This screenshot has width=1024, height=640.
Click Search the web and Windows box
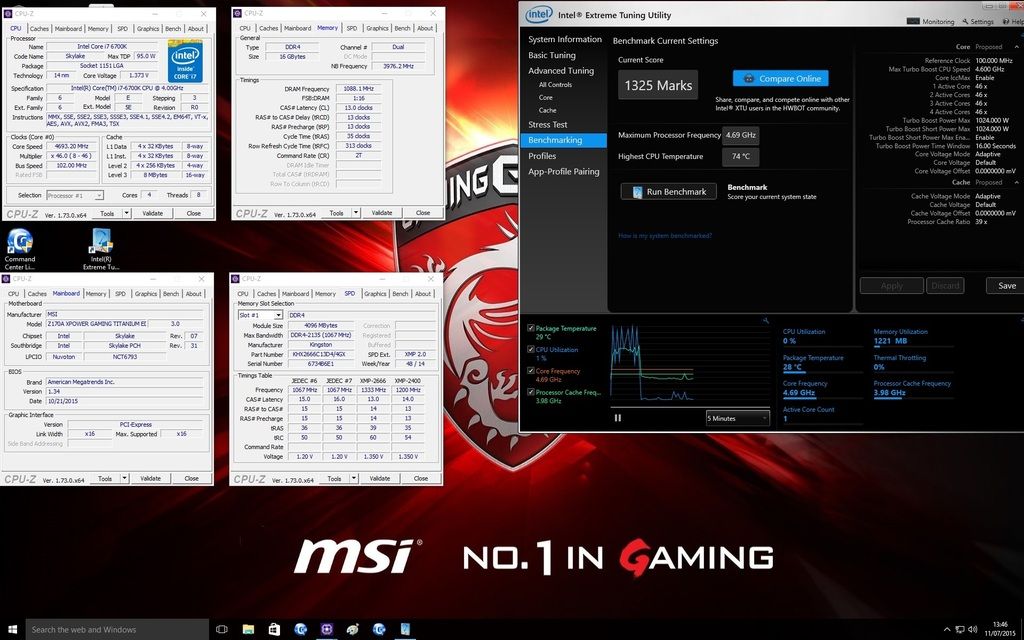pyautogui.click(x=116, y=630)
